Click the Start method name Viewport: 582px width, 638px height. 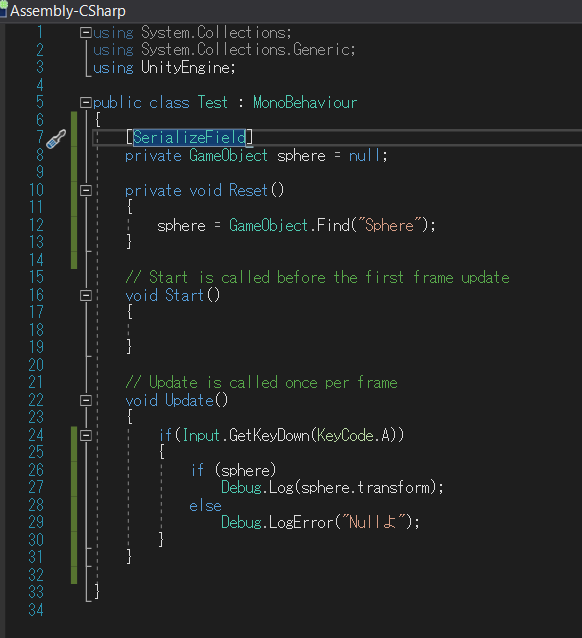(184, 295)
